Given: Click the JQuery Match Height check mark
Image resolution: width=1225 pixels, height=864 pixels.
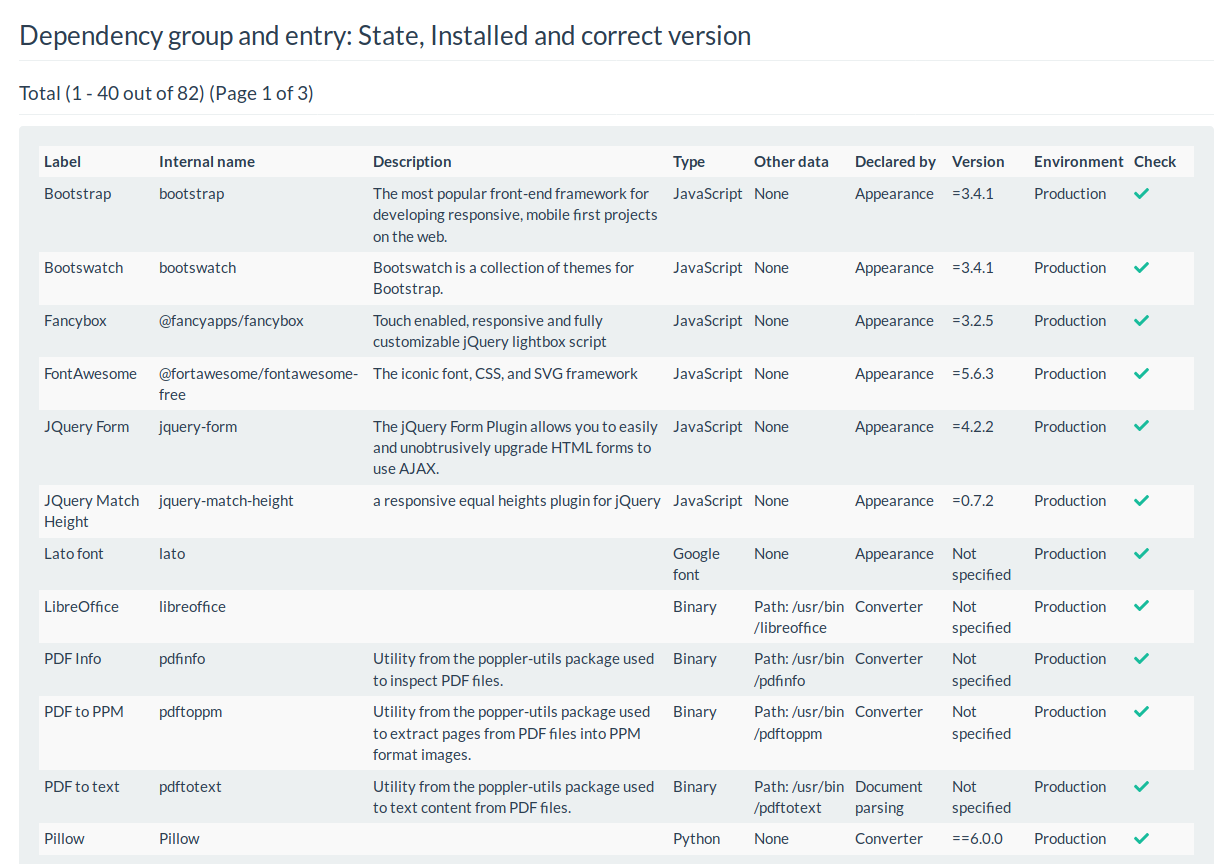Looking at the screenshot, I should 1141,500.
